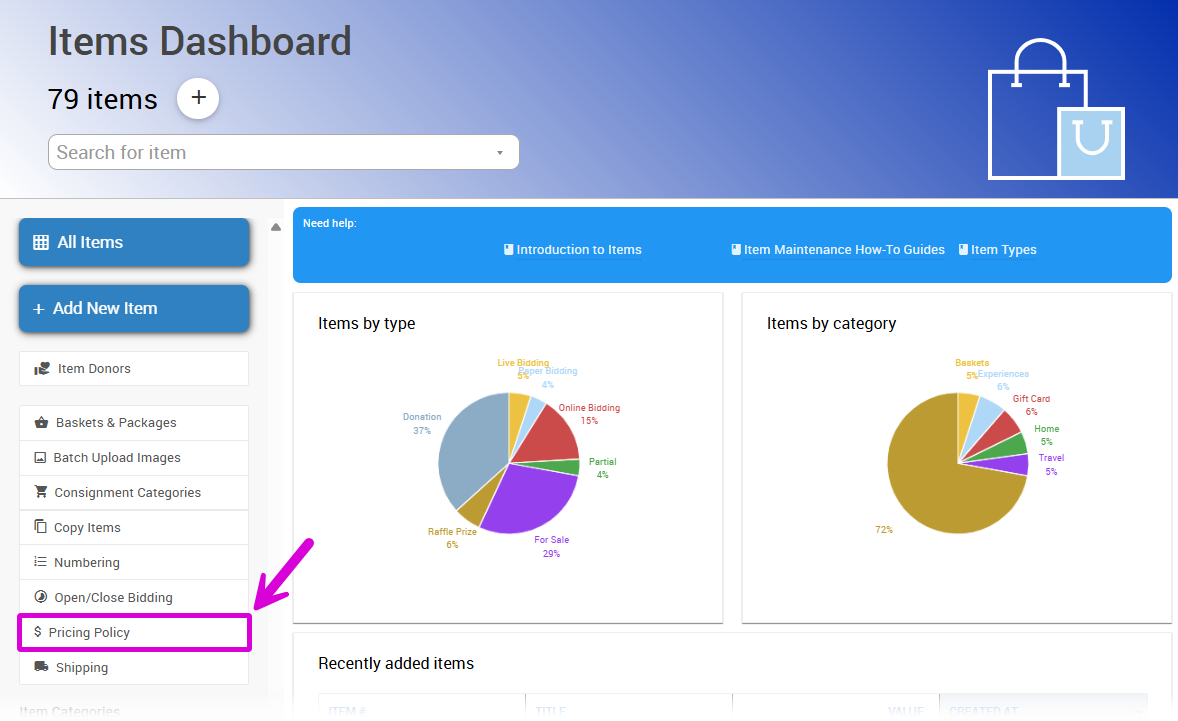Expand the Created At column sort arrow
Screen dimensions: 1178x721
(x=1138, y=712)
